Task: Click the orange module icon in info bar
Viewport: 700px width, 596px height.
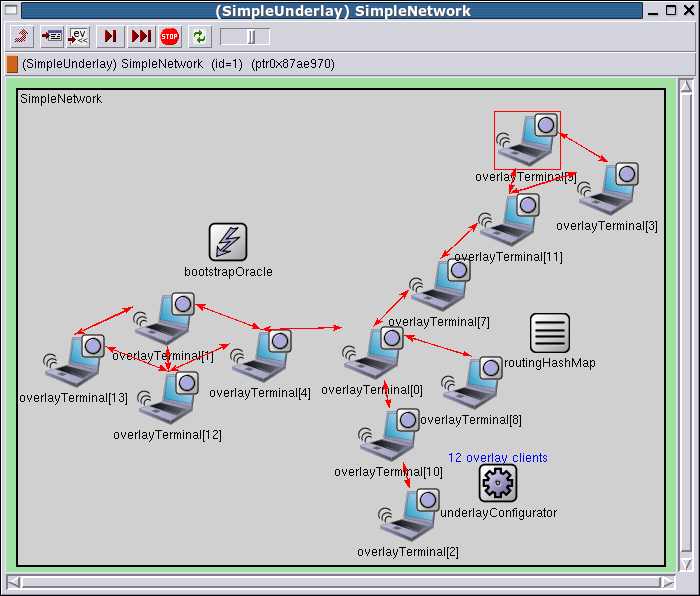Action: pyautogui.click(x=12, y=64)
